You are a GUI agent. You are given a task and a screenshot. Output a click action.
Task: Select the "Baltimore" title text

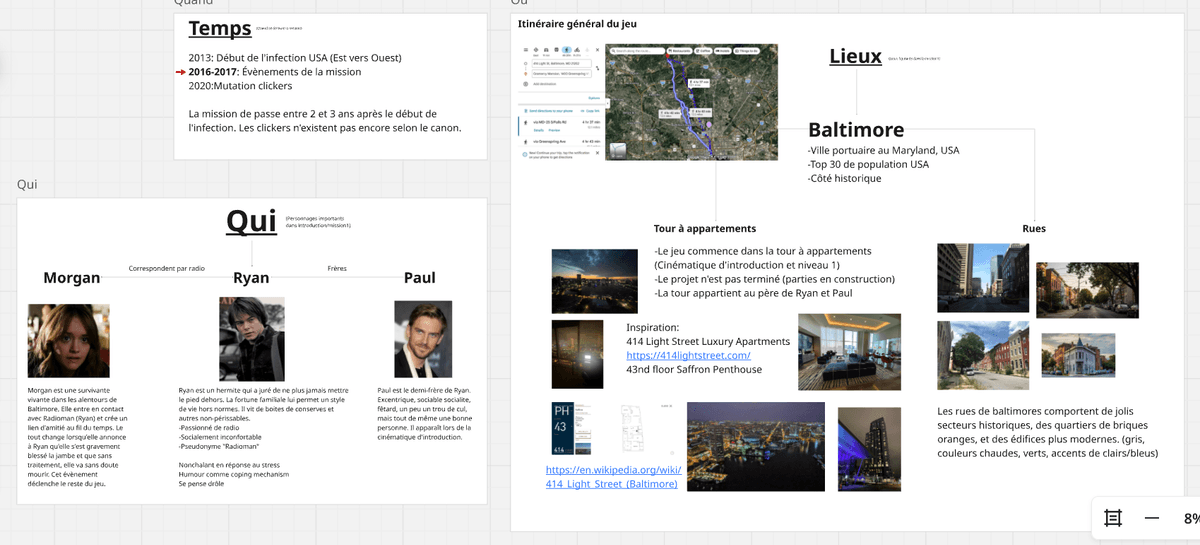click(x=856, y=129)
